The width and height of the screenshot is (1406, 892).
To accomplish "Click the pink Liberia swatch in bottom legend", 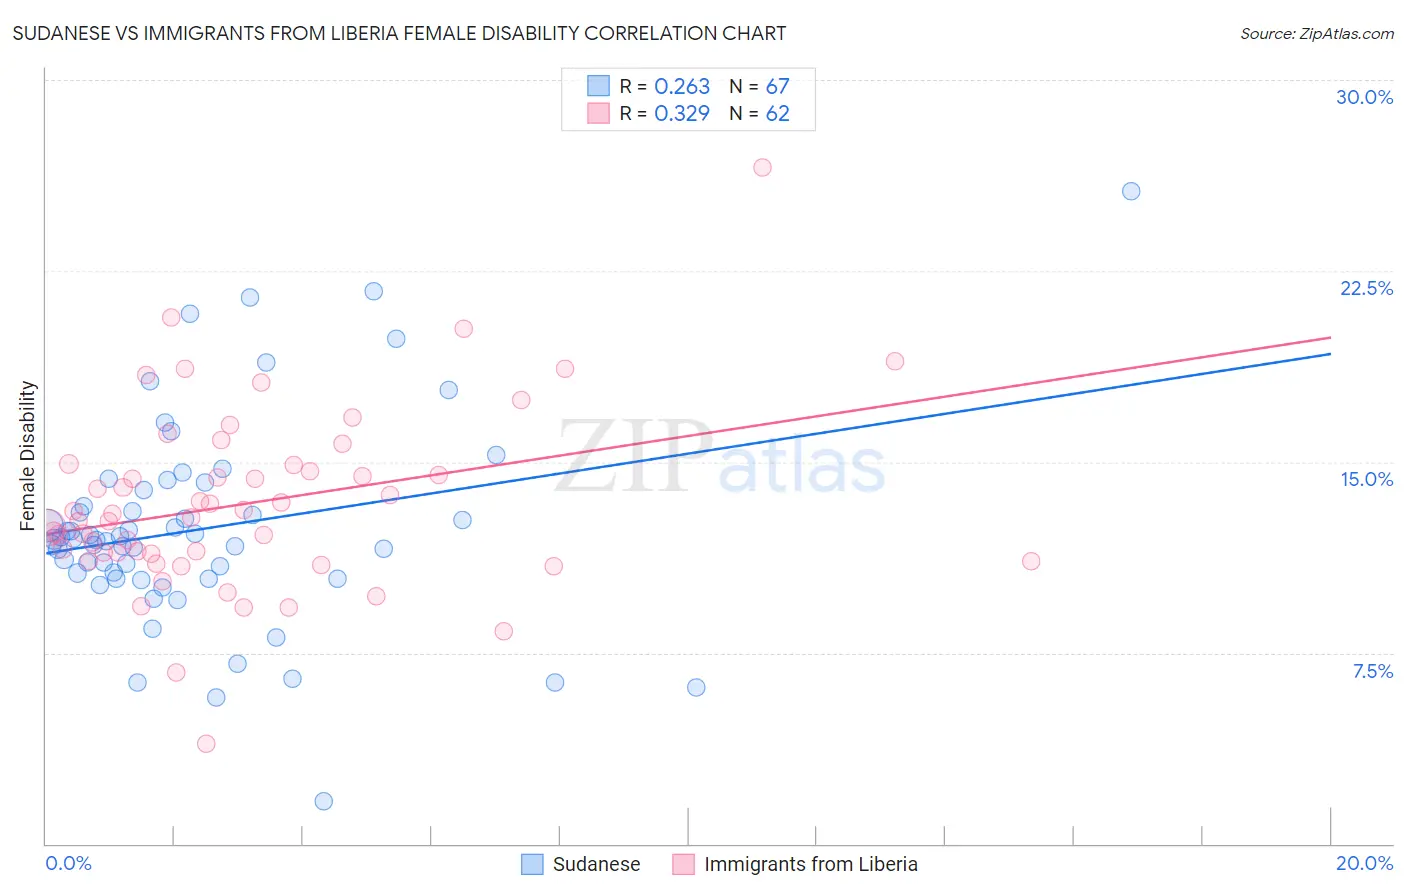I will [x=684, y=864].
